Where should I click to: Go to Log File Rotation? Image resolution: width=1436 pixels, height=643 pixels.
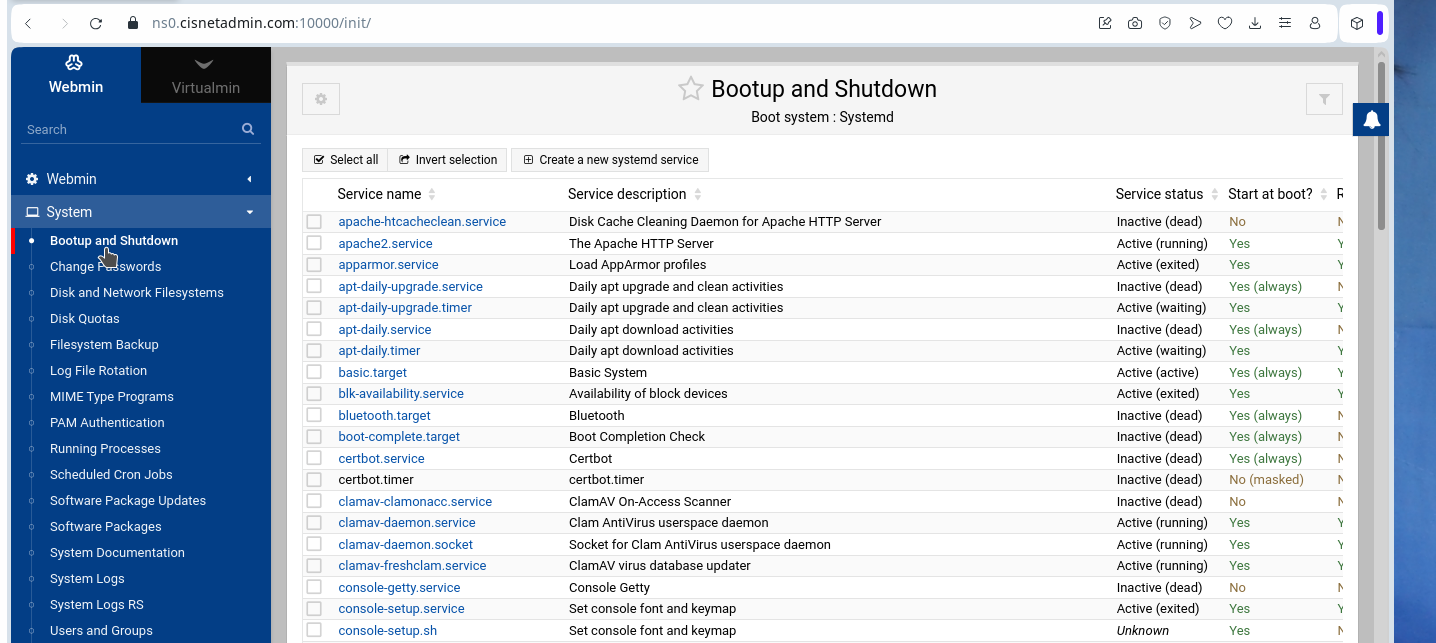point(98,371)
